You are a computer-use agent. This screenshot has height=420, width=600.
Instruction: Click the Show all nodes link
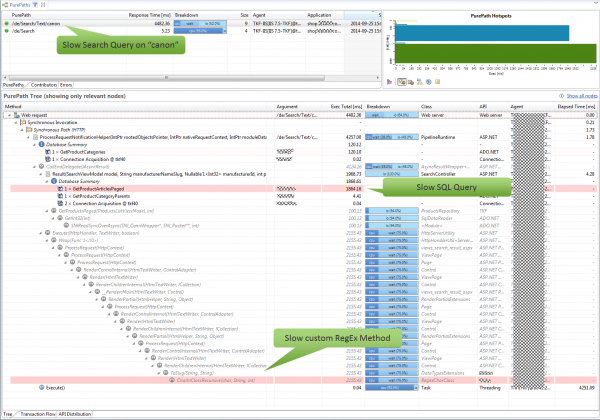click(x=582, y=96)
